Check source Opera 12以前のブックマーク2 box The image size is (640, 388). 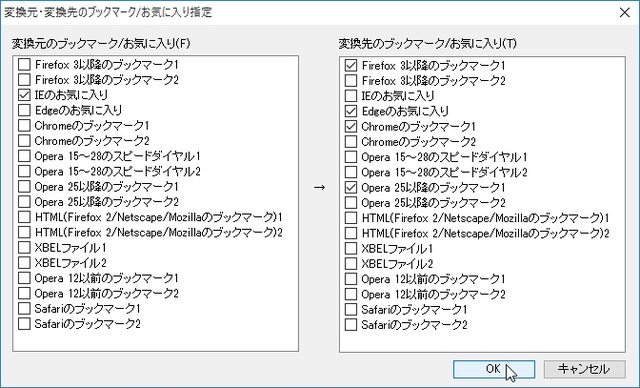24,293
